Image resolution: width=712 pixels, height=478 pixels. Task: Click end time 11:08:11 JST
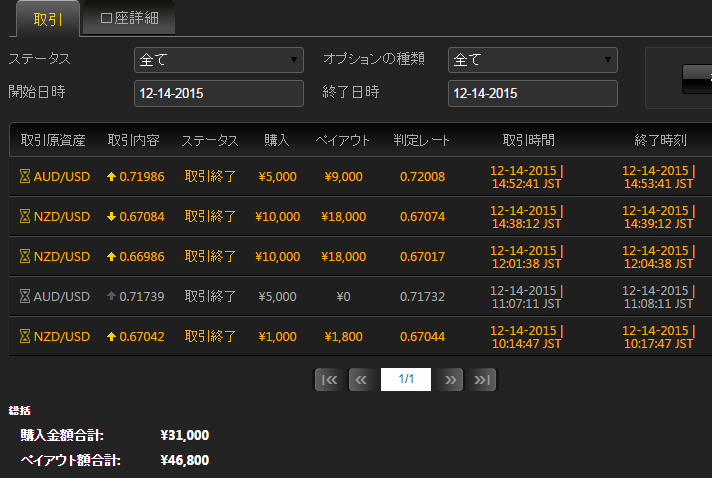658,303
